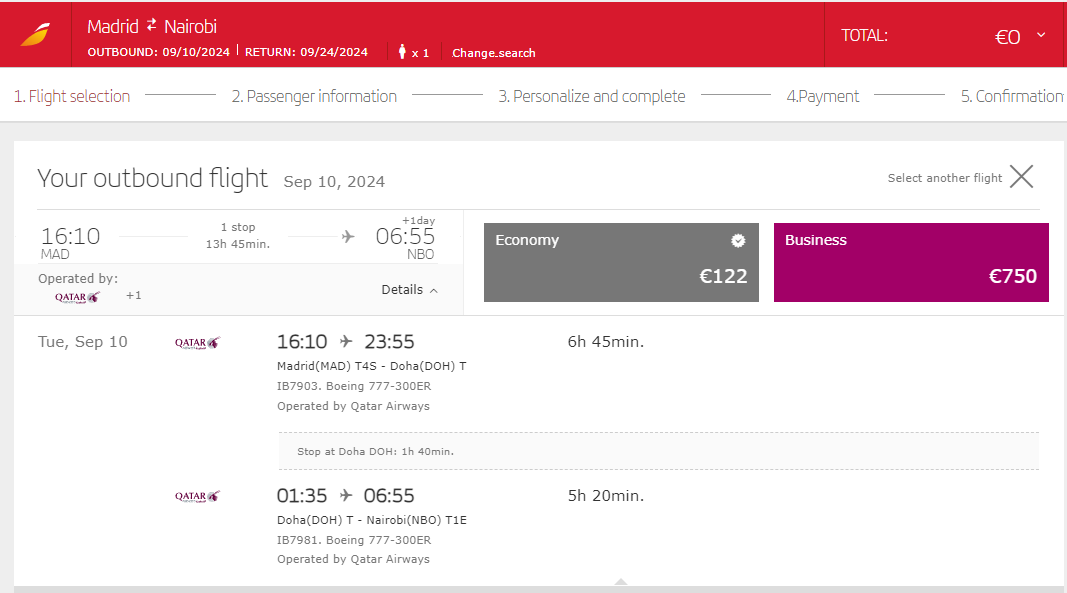1067x593 pixels.
Task: Expand the TOTAL €0 dropdown arrow
Action: [1041, 35]
